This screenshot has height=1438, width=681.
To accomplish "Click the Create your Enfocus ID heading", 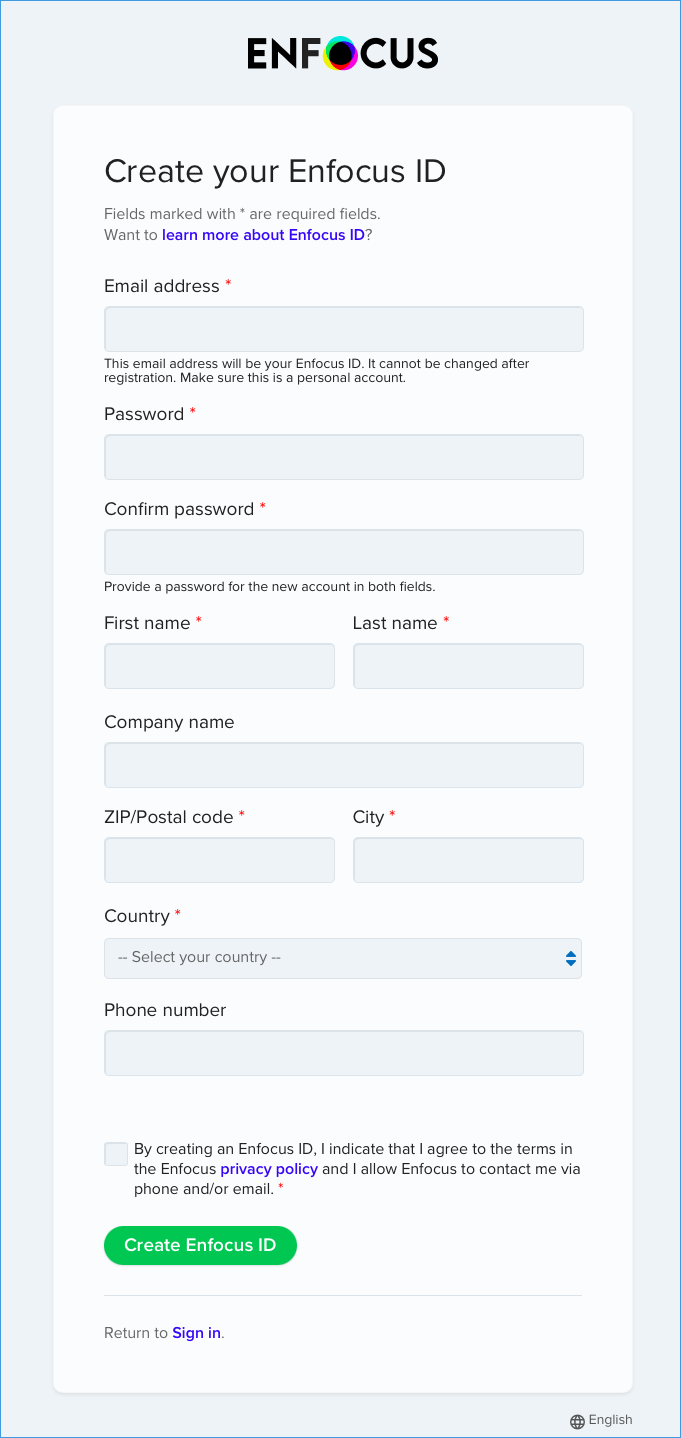I will pos(275,171).
